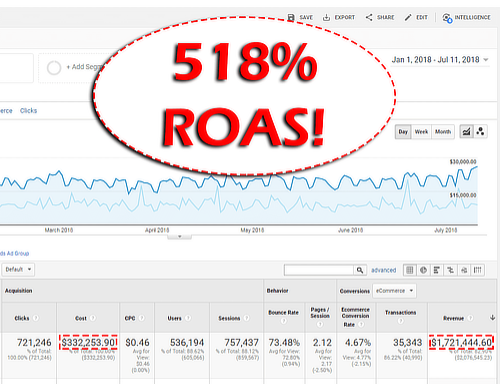Click the revenue value $1,721,444.60
The image size is (500, 384).
pyautogui.click(x=461, y=342)
